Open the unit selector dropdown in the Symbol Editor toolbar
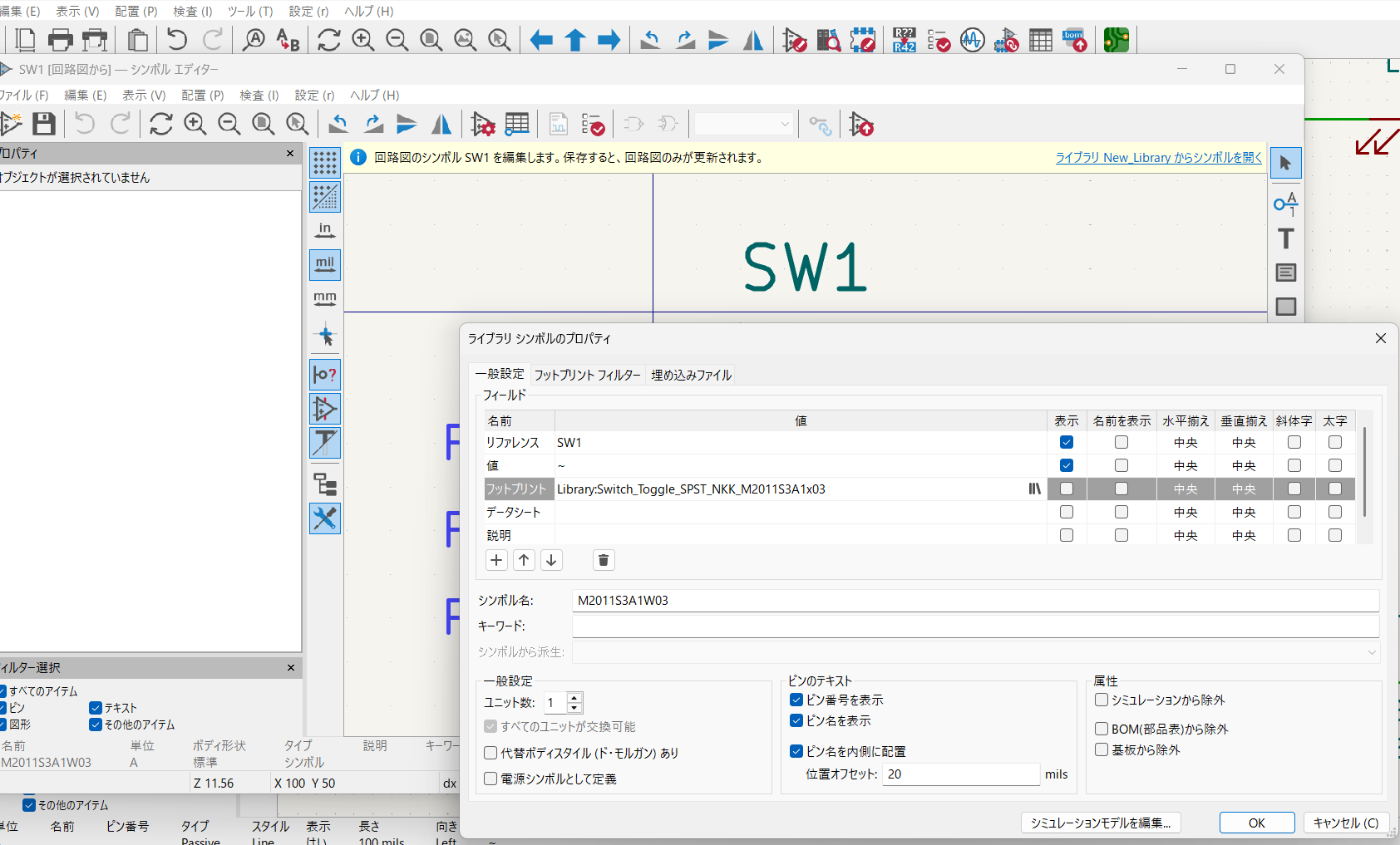This screenshot has width=1400, height=845. [746, 124]
